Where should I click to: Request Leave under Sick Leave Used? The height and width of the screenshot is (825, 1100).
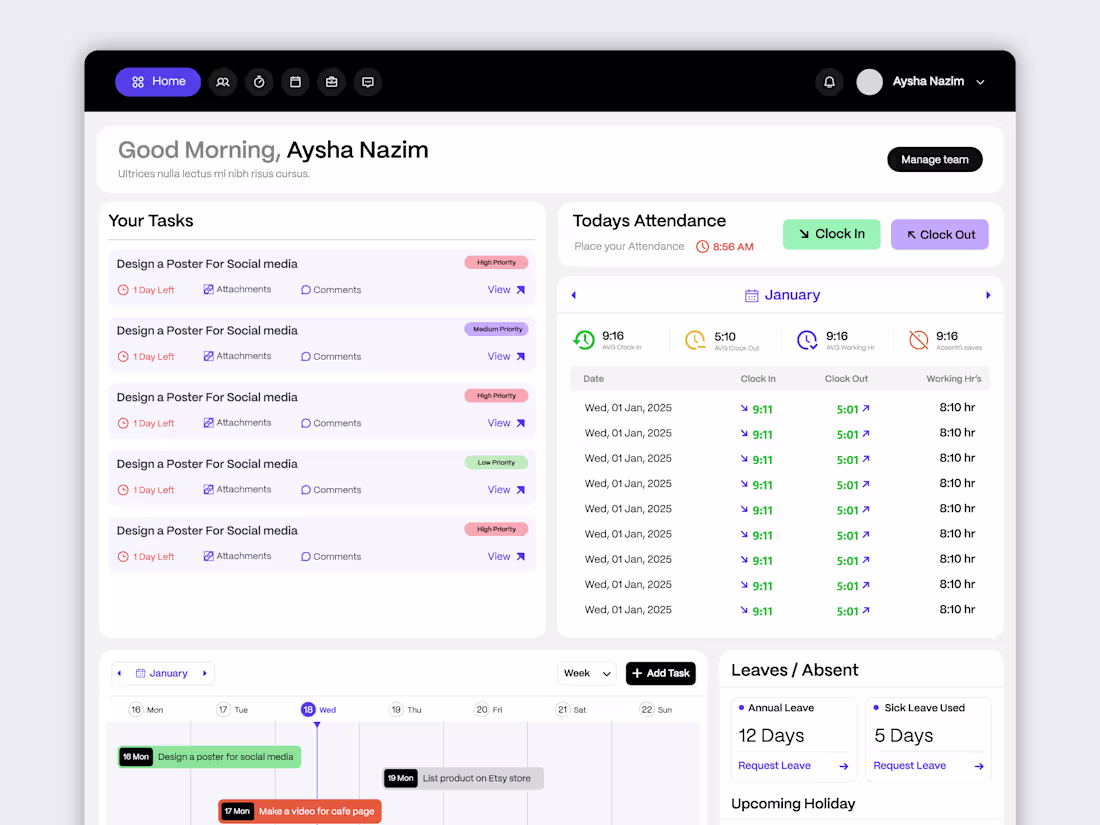pyautogui.click(x=909, y=765)
